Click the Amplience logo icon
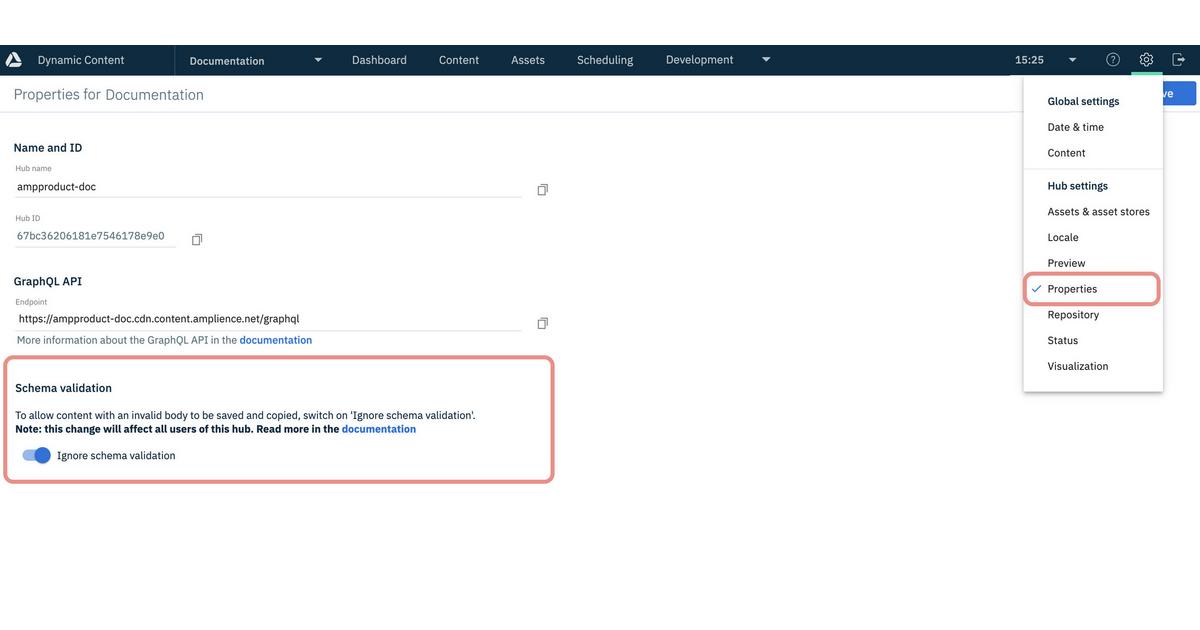 14,60
